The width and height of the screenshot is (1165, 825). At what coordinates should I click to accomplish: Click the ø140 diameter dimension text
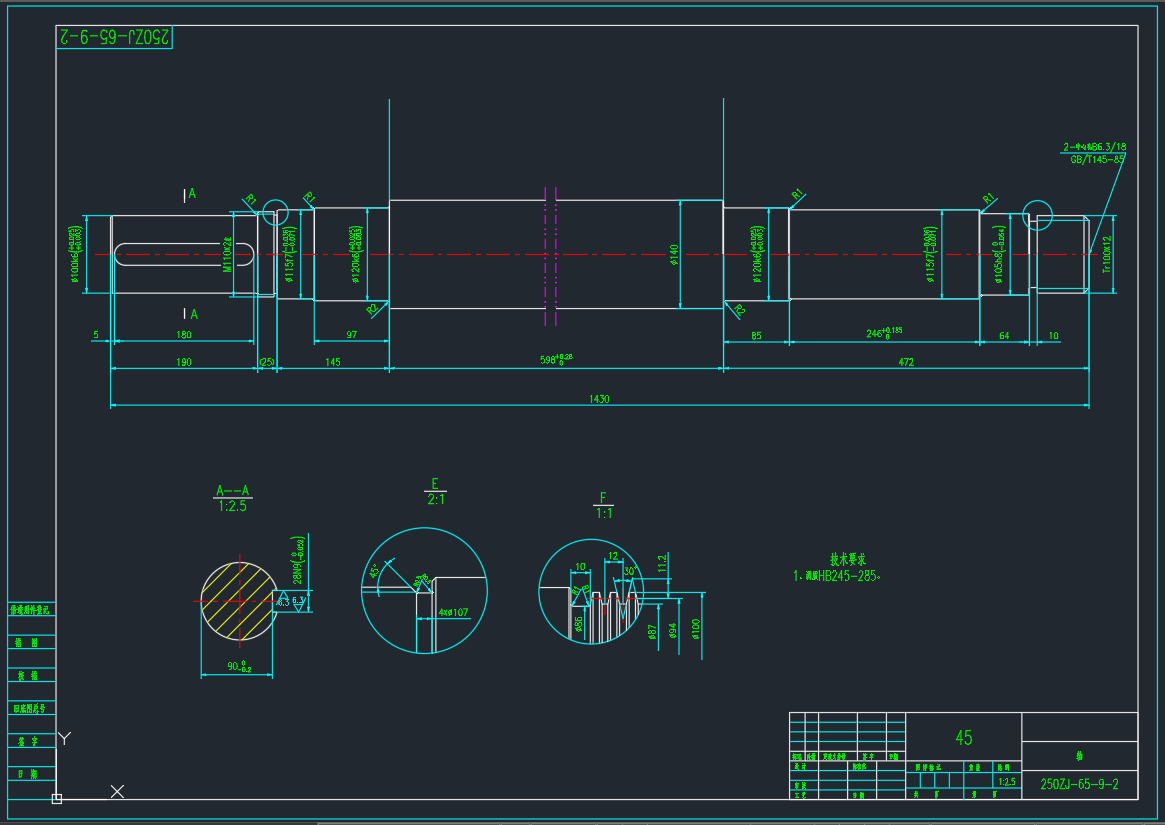pyautogui.click(x=674, y=255)
